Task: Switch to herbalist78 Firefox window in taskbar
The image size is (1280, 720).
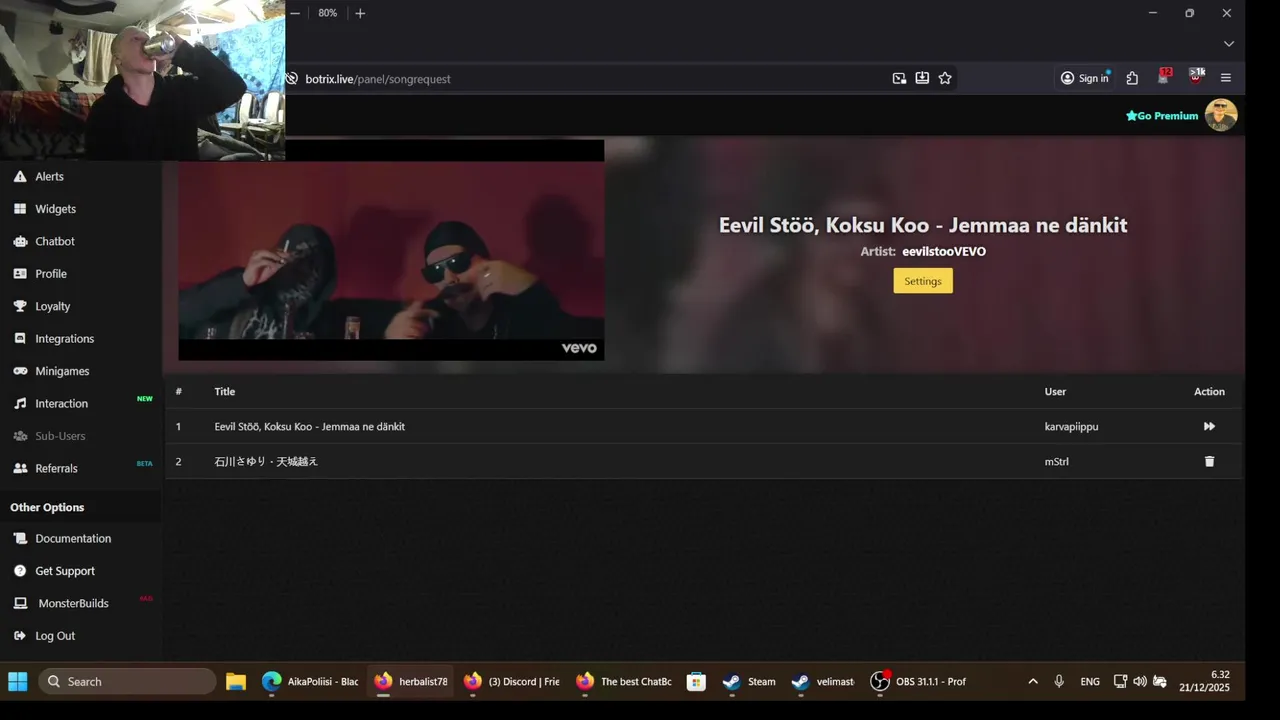Action: (411, 681)
